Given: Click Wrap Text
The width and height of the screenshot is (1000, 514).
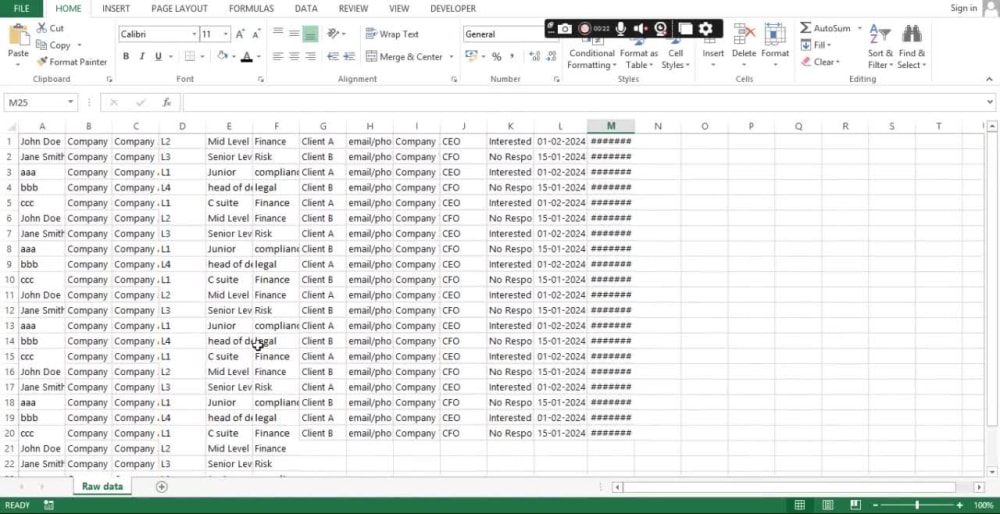Looking at the screenshot, I should pos(392,34).
